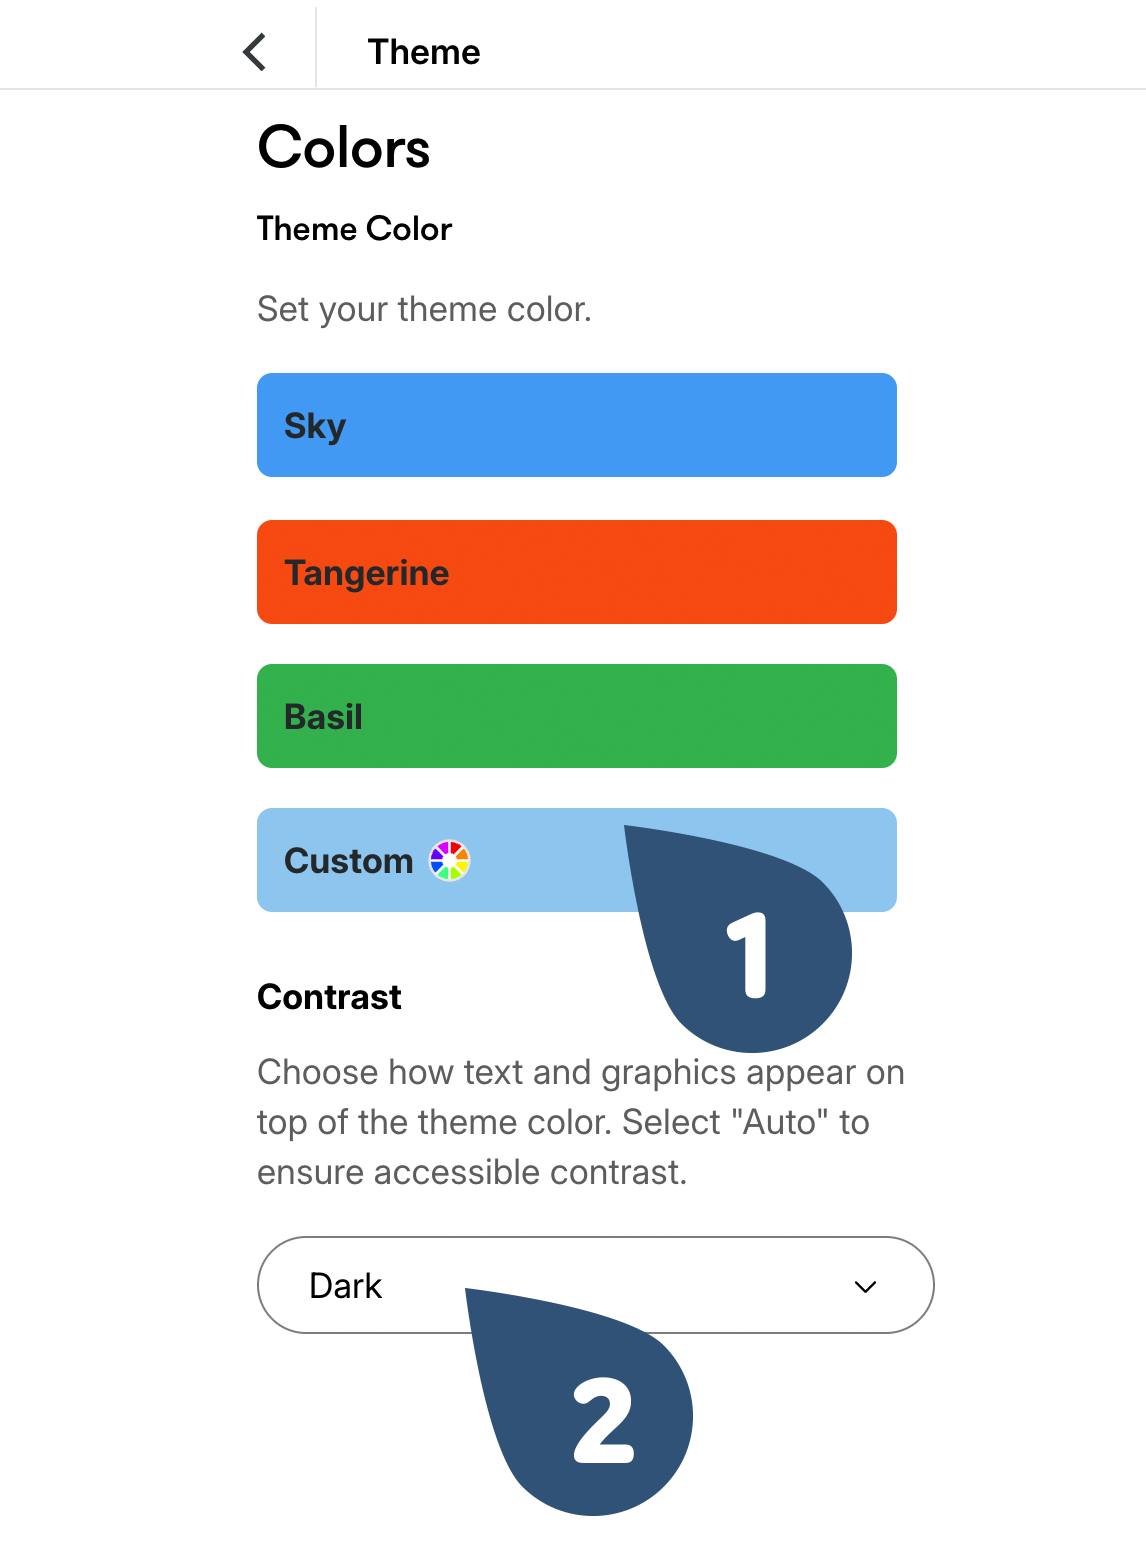Choose Tangerine as the theme color
This screenshot has height=1541, width=1146.
pos(576,571)
